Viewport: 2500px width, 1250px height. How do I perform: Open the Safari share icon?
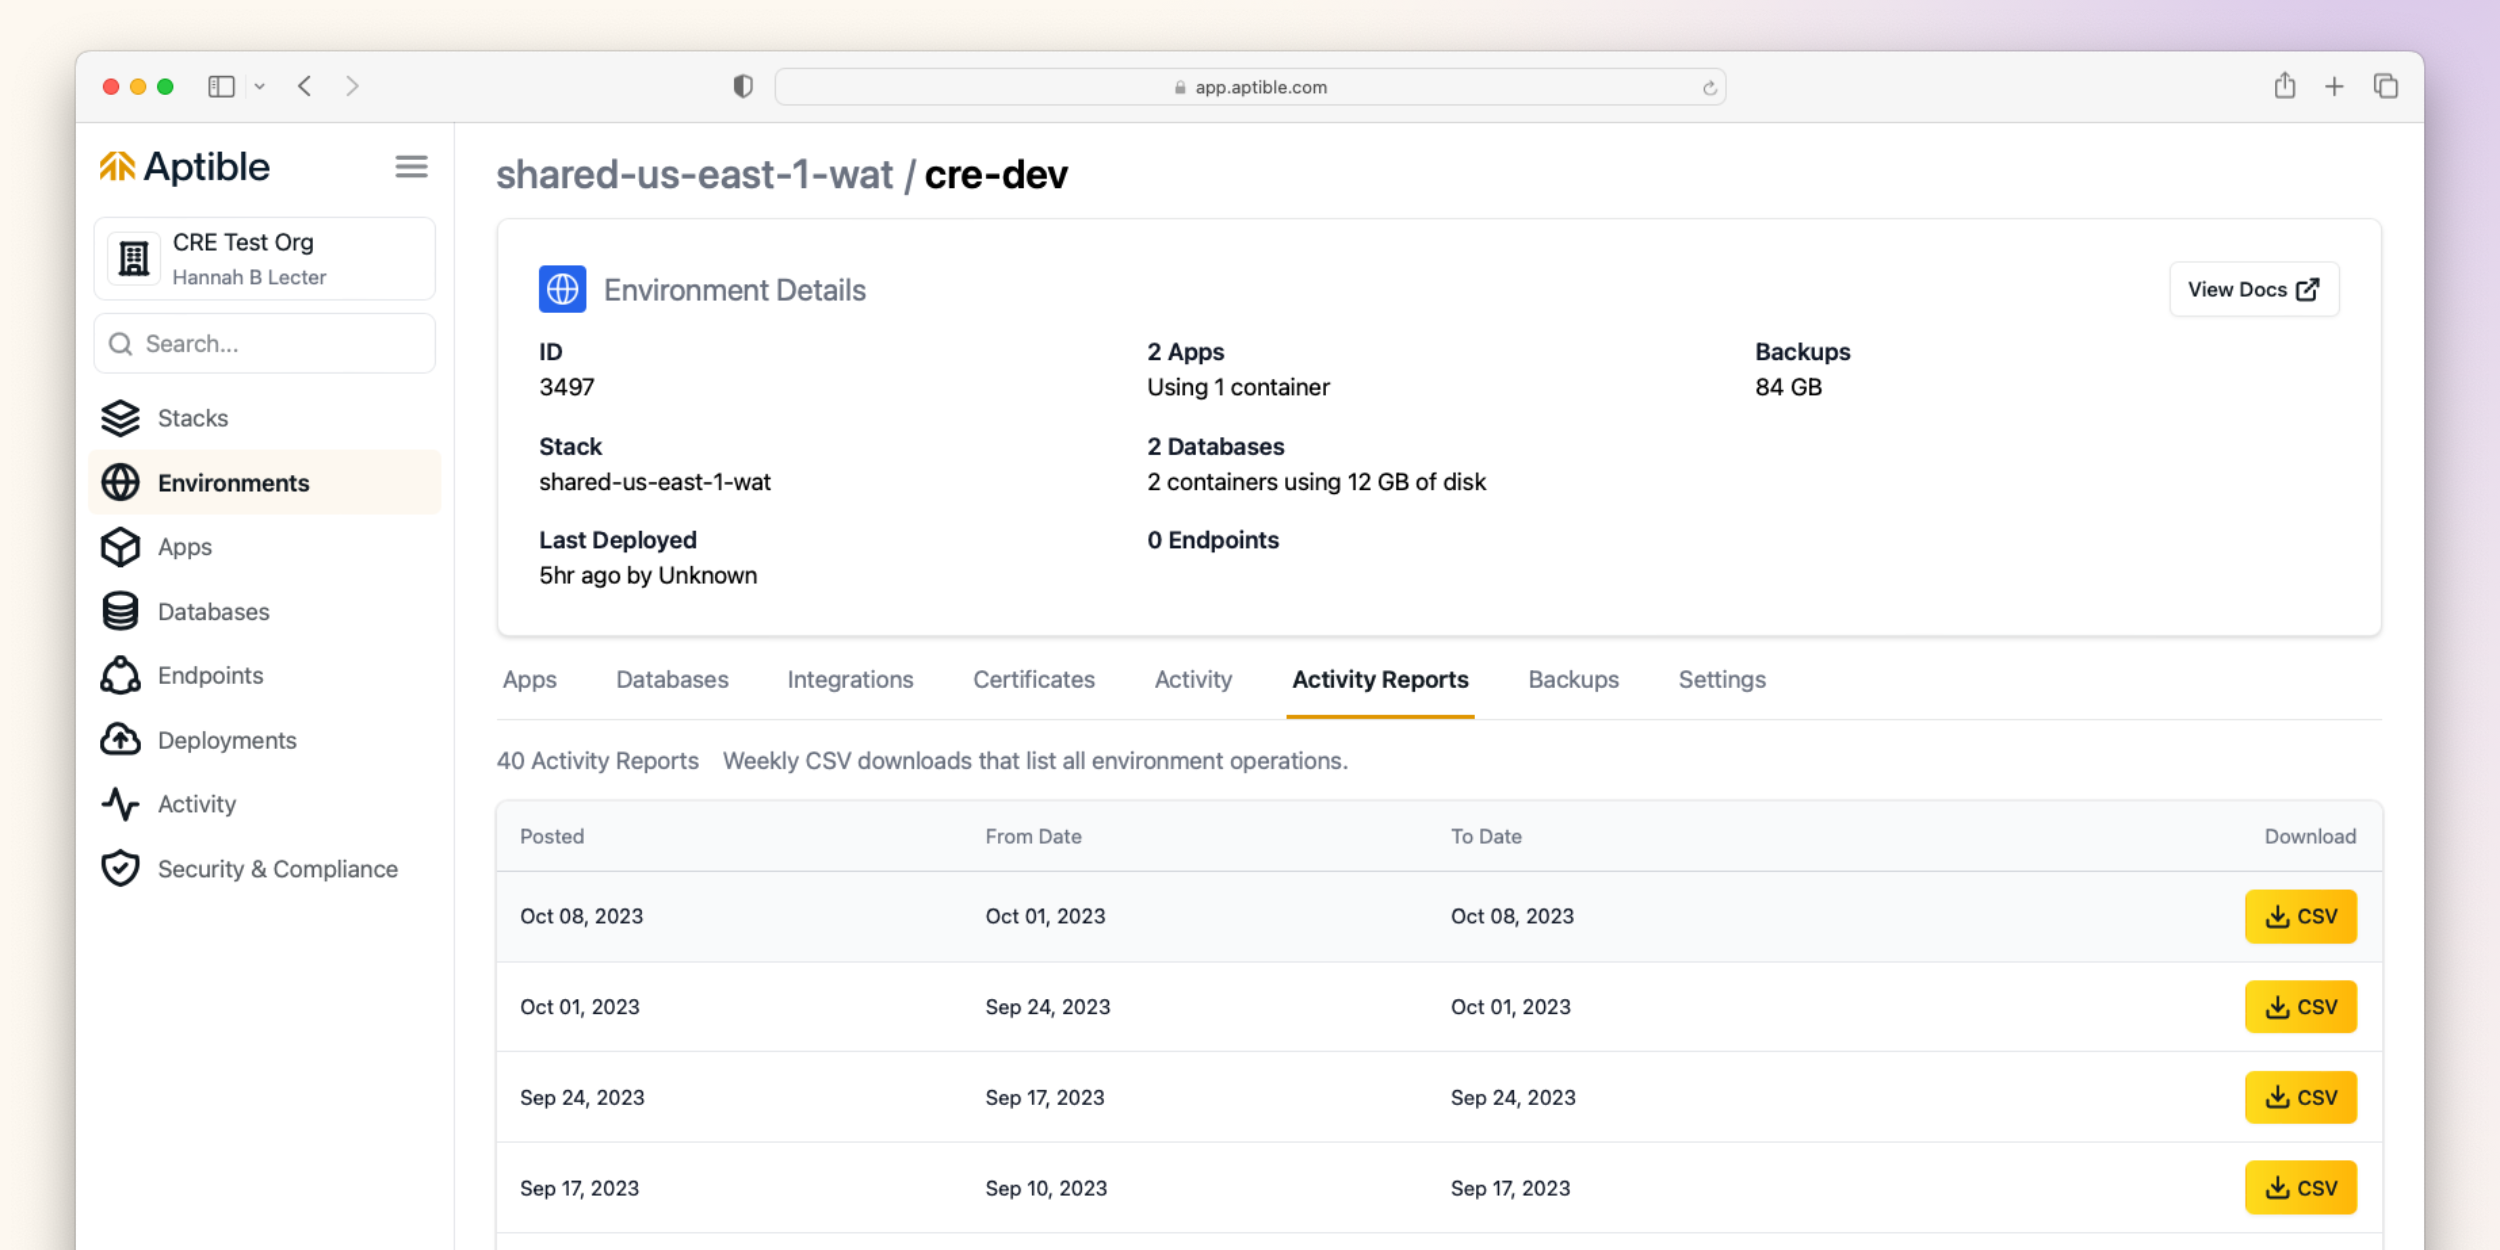[x=2284, y=87]
